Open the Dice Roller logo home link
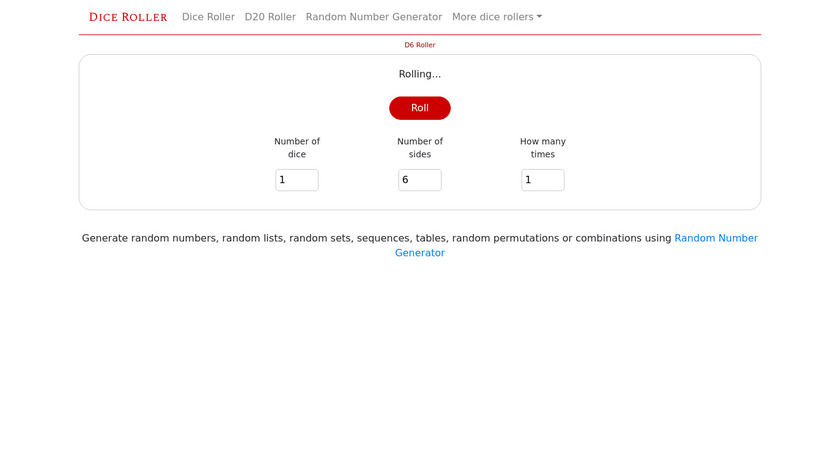The width and height of the screenshot is (840, 472). pyautogui.click(x=128, y=17)
